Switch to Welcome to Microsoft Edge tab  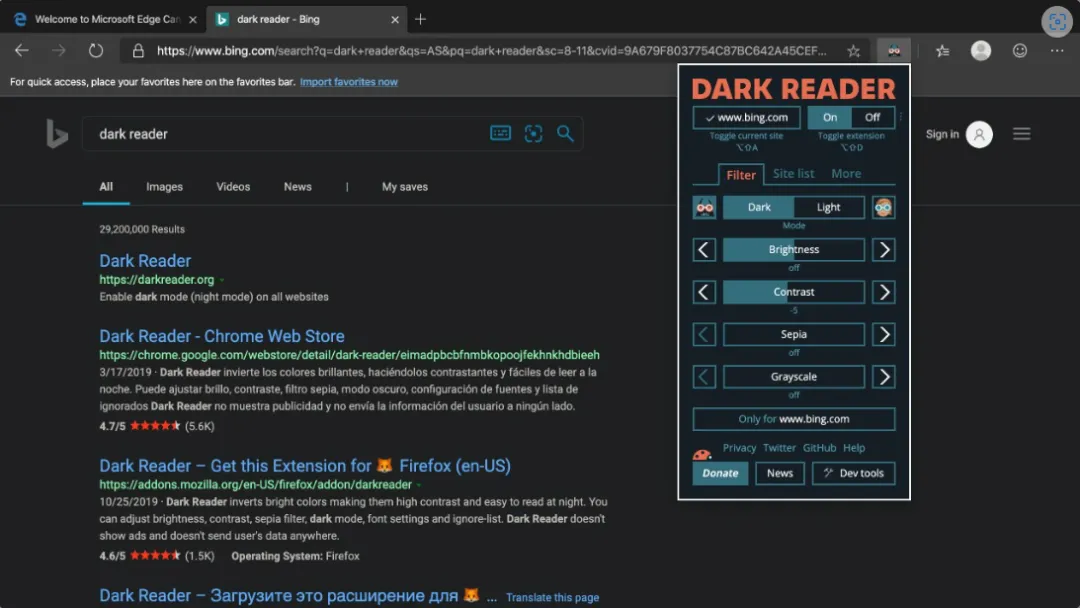coord(107,19)
